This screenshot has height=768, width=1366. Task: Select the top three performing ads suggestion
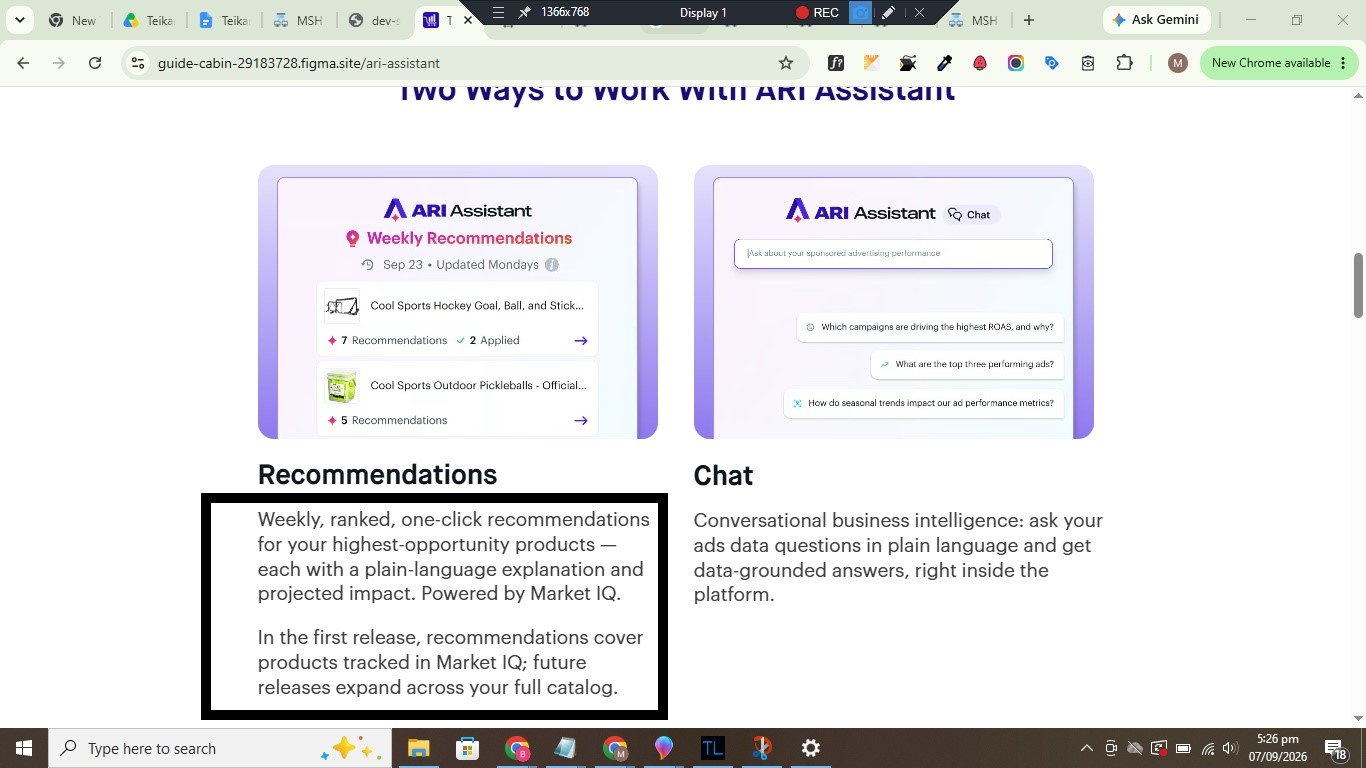click(x=966, y=364)
